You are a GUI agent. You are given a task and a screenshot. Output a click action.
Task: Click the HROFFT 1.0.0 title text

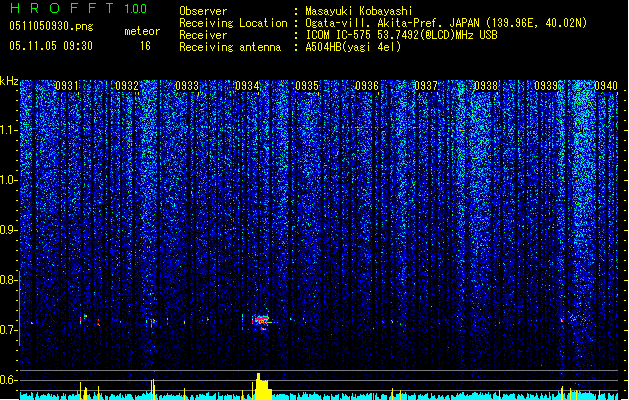(78, 8)
